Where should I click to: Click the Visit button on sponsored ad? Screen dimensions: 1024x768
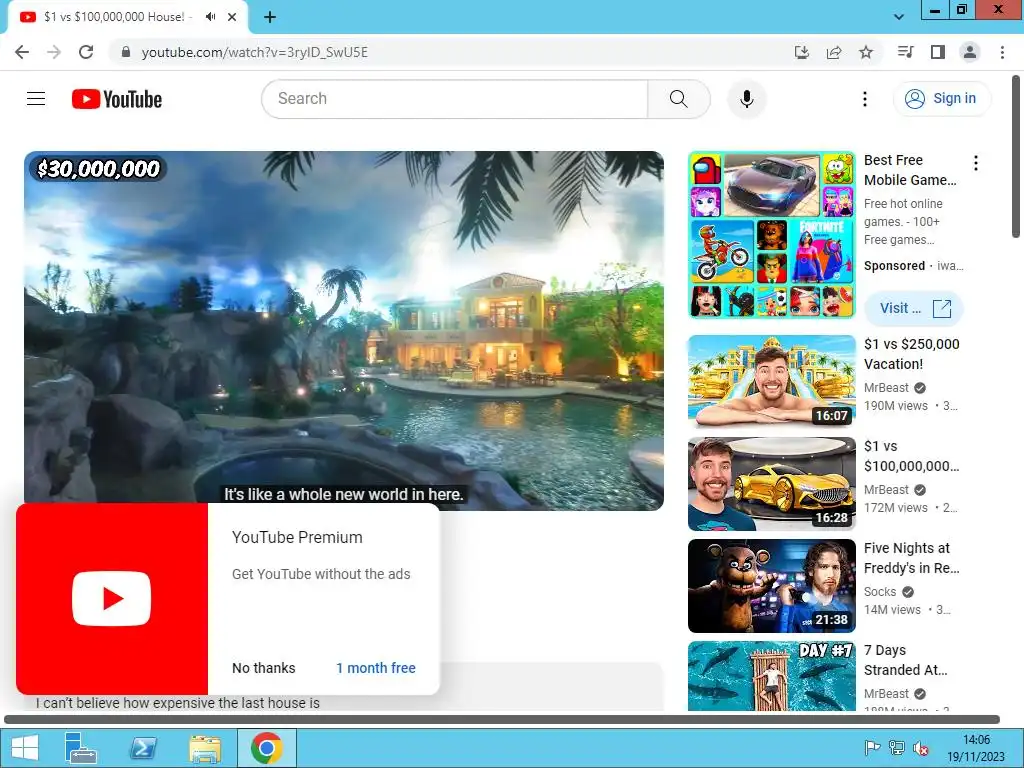pos(914,308)
